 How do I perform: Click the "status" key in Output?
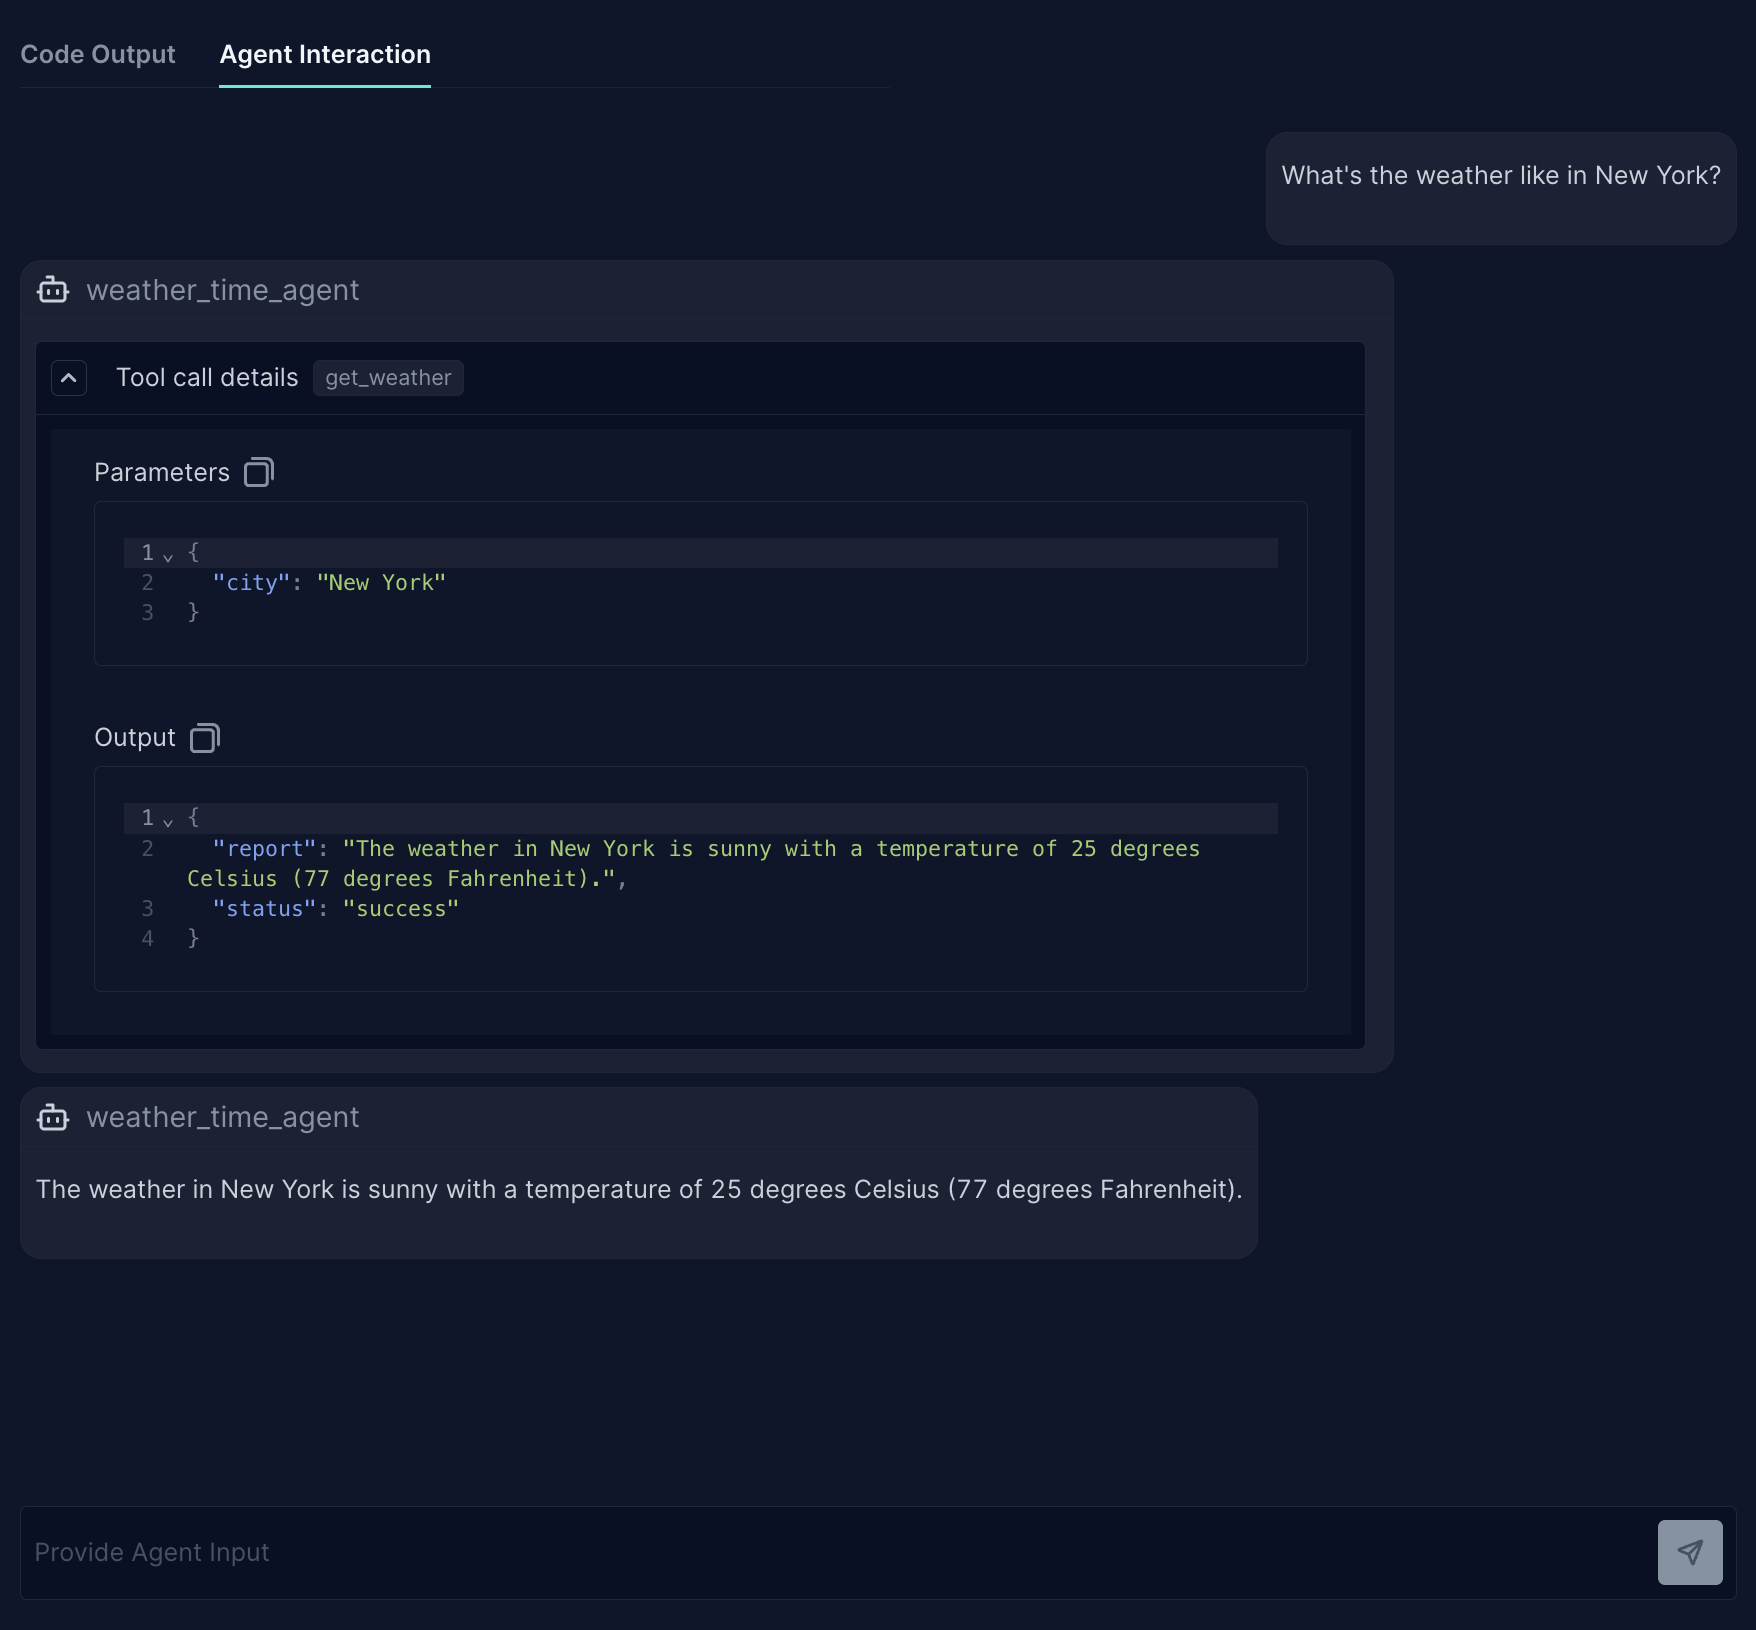264,909
